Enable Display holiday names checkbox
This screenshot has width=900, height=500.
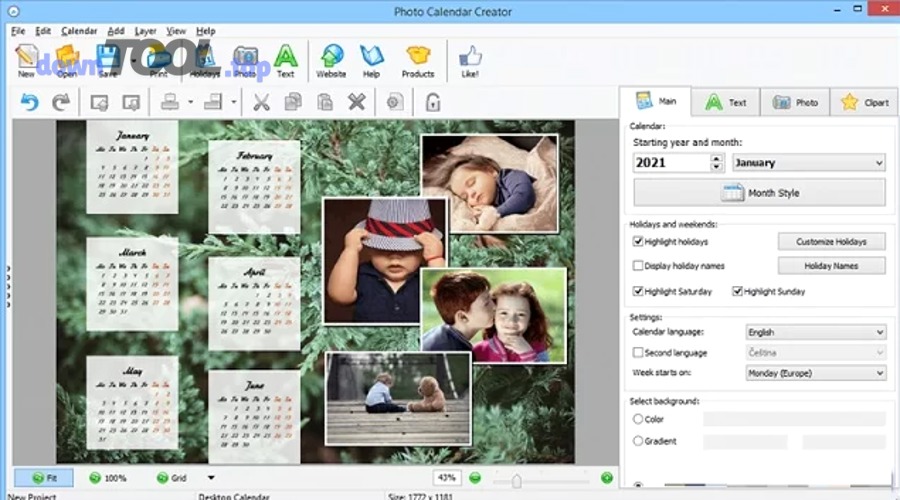pyautogui.click(x=638, y=266)
